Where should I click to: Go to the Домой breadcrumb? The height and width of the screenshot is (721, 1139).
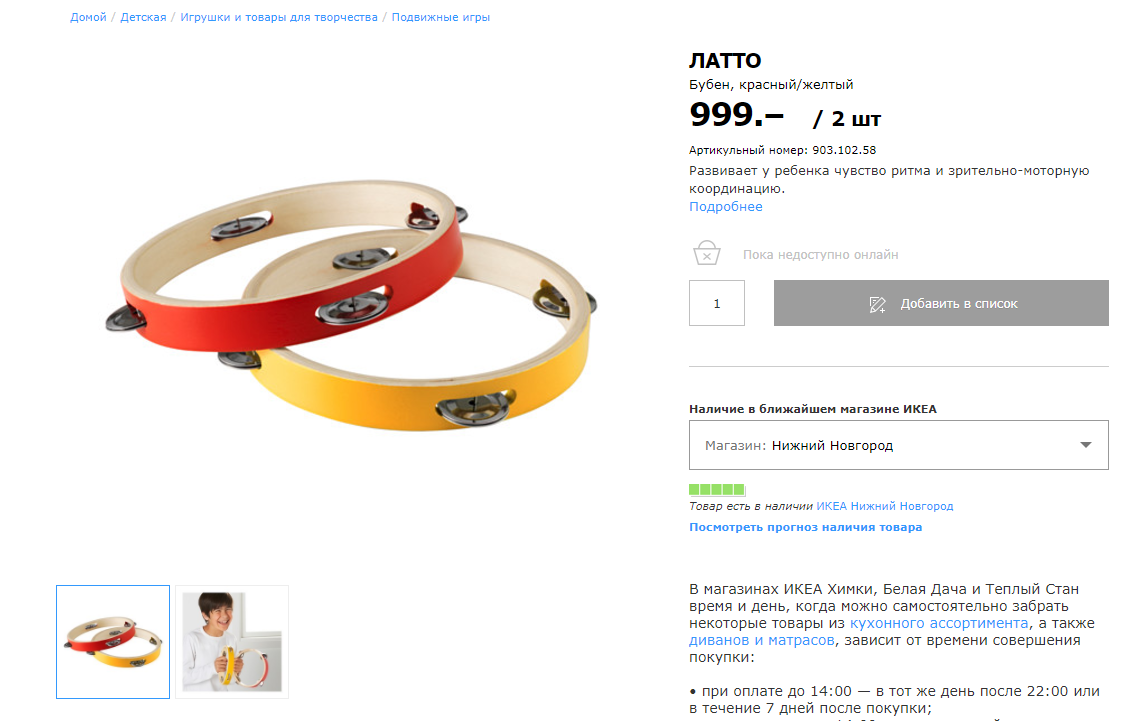(x=88, y=17)
